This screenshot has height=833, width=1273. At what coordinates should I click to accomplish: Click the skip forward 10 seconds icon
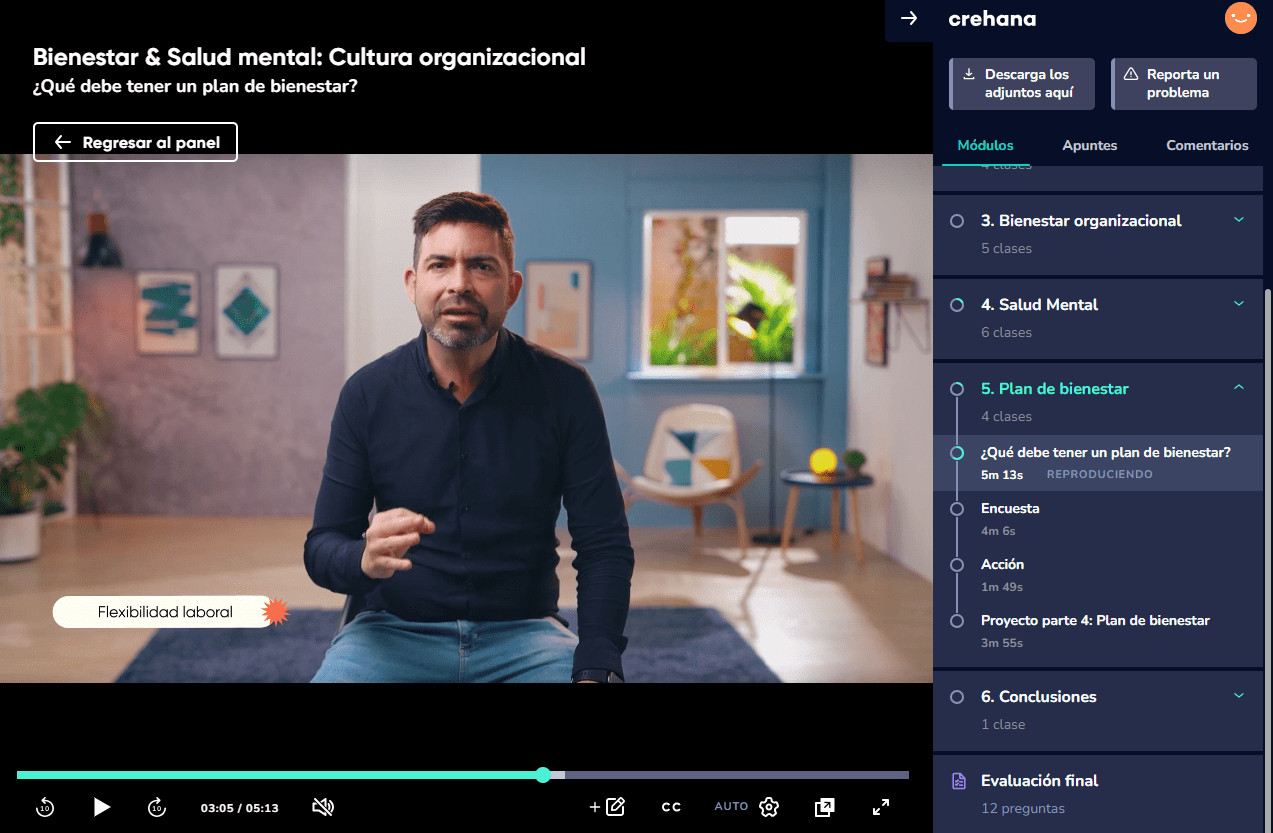click(157, 807)
